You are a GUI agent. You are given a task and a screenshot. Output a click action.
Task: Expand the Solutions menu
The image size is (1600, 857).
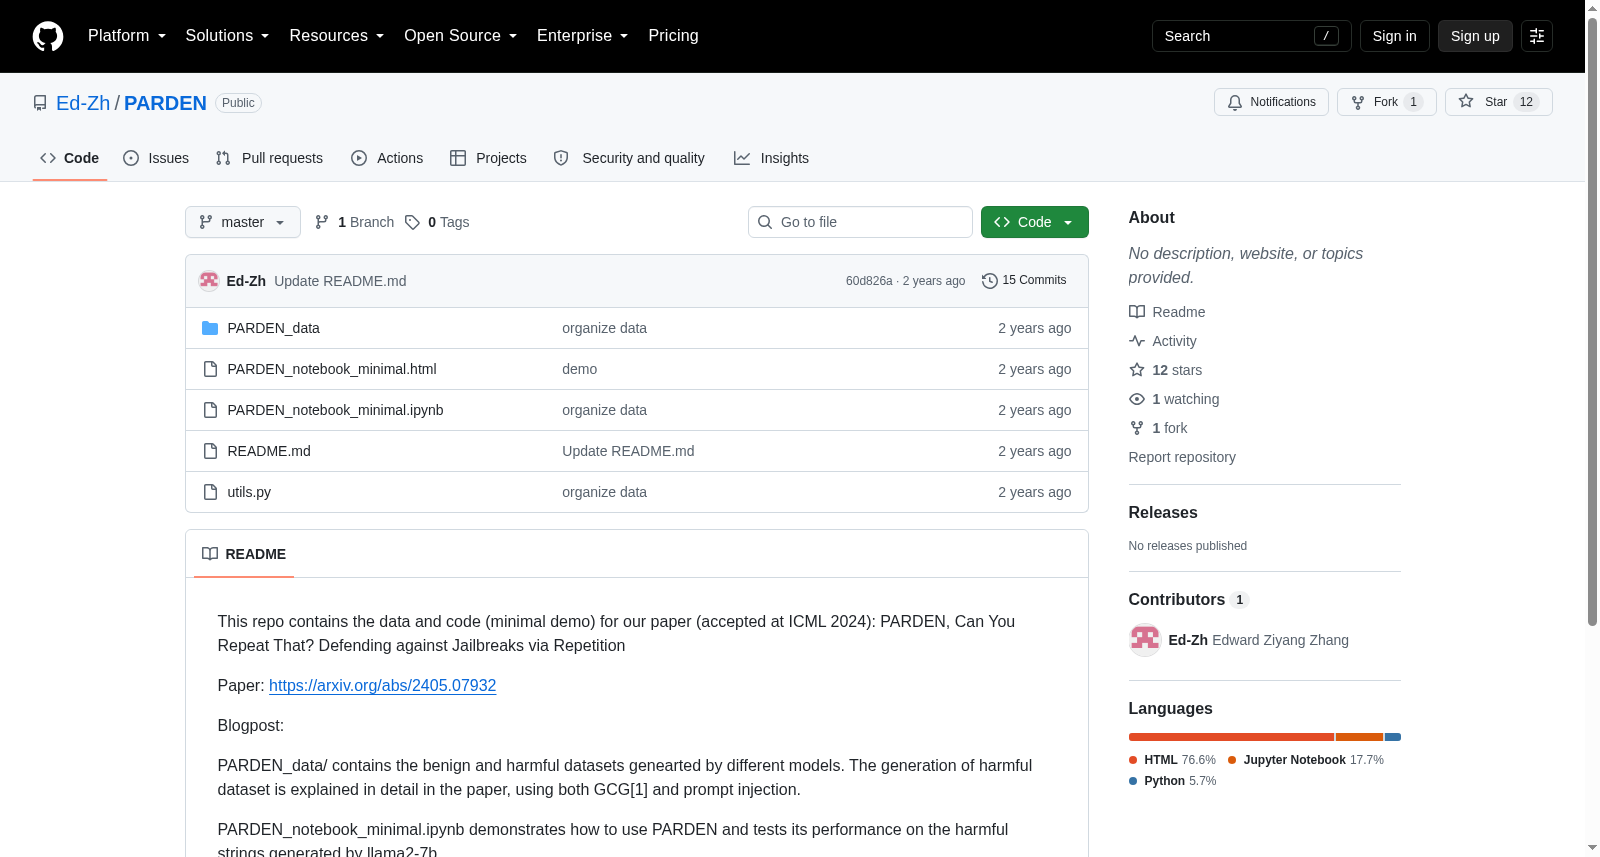coord(227,36)
